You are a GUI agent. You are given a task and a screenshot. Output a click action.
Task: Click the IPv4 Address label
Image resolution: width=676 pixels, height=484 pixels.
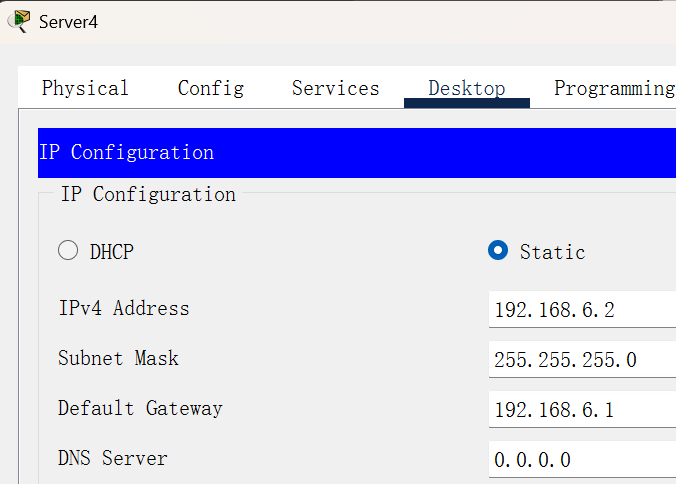[x=124, y=308]
